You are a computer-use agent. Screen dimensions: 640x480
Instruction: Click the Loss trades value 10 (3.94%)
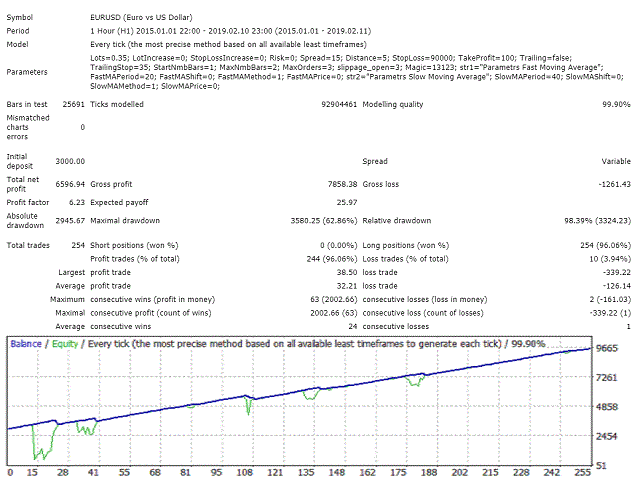tap(610, 259)
